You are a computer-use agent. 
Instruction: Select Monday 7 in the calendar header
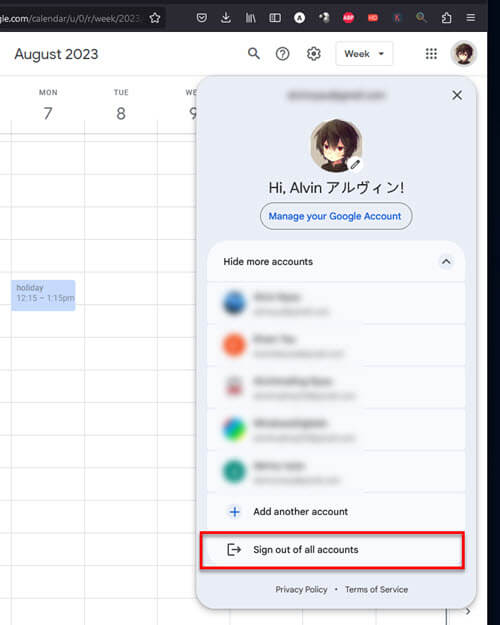point(48,114)
